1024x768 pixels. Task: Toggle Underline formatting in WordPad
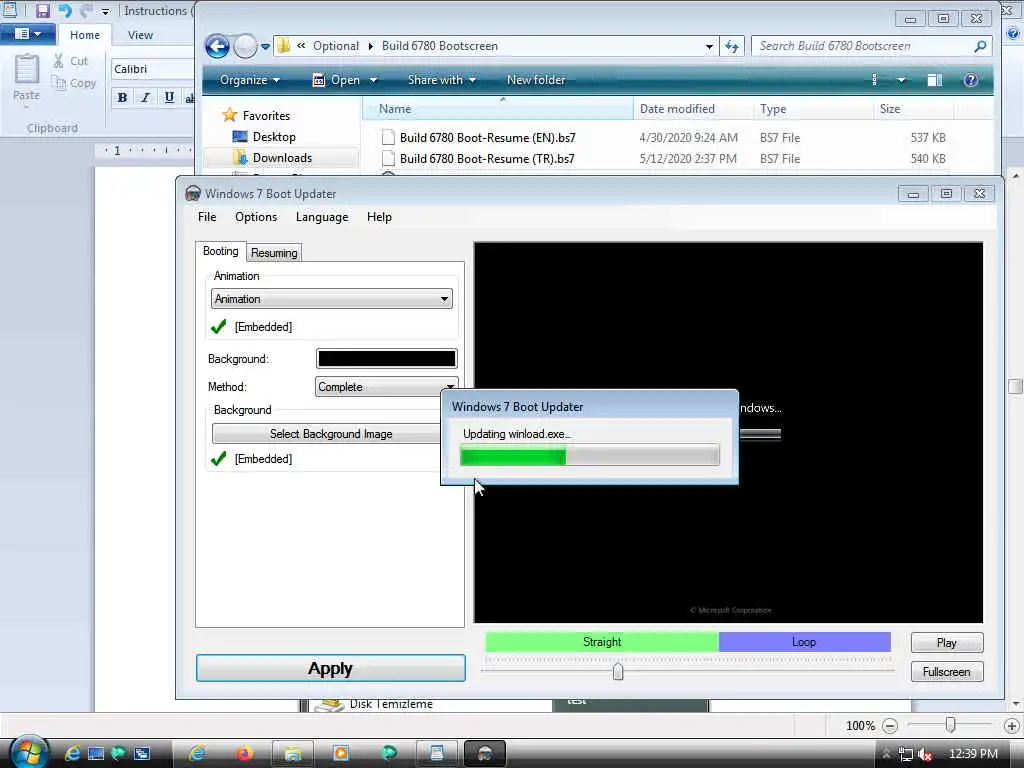[169, 98]
